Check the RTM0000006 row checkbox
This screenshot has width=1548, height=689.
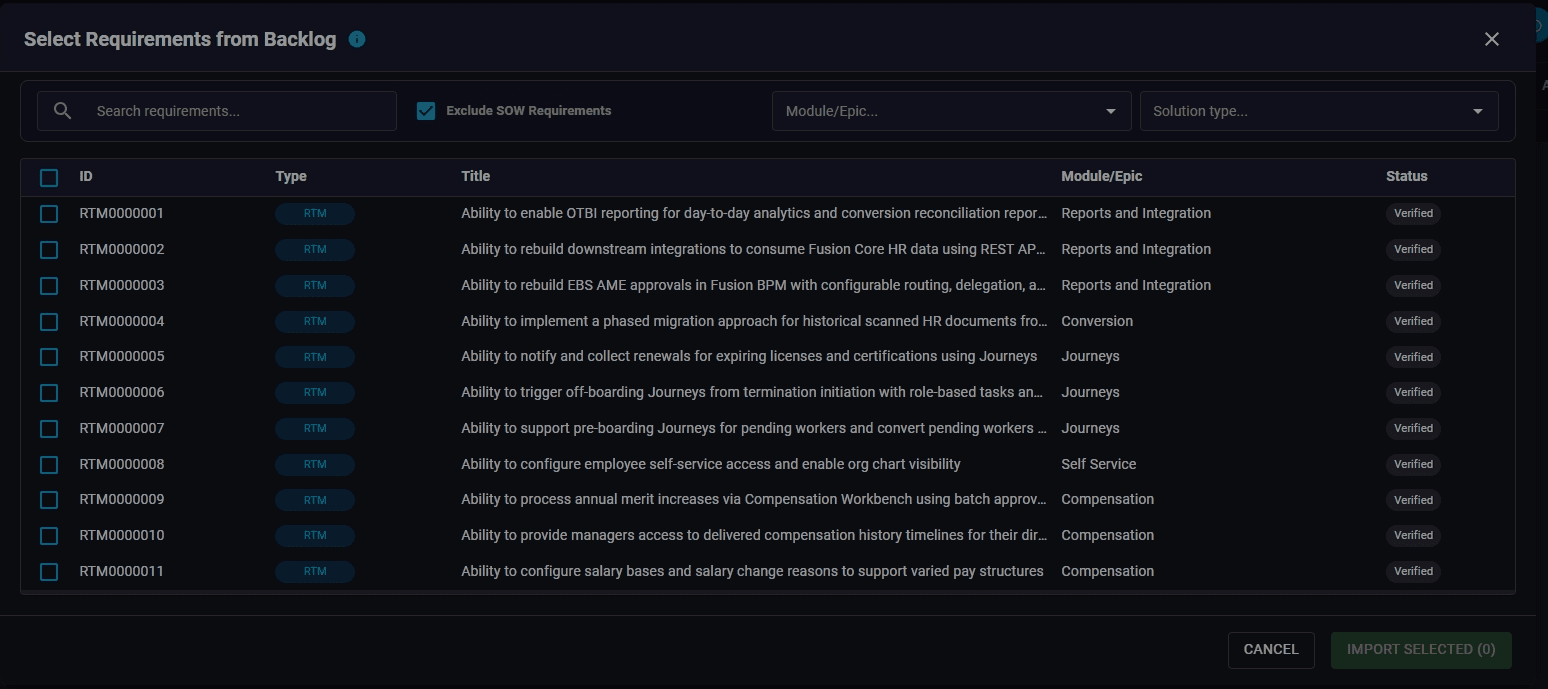pos(49,393)
